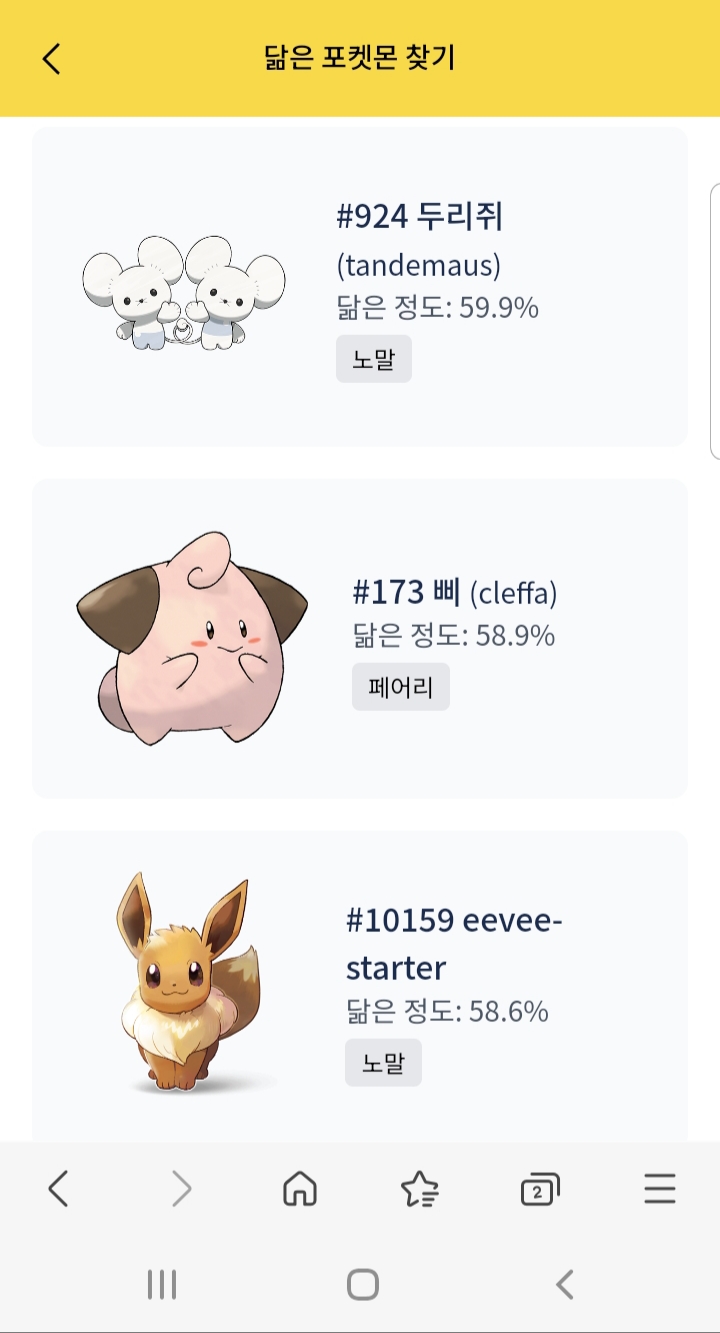Tap the 노말 type tag under tandemaus
The image size is (720, 1333).
[374, 359]
